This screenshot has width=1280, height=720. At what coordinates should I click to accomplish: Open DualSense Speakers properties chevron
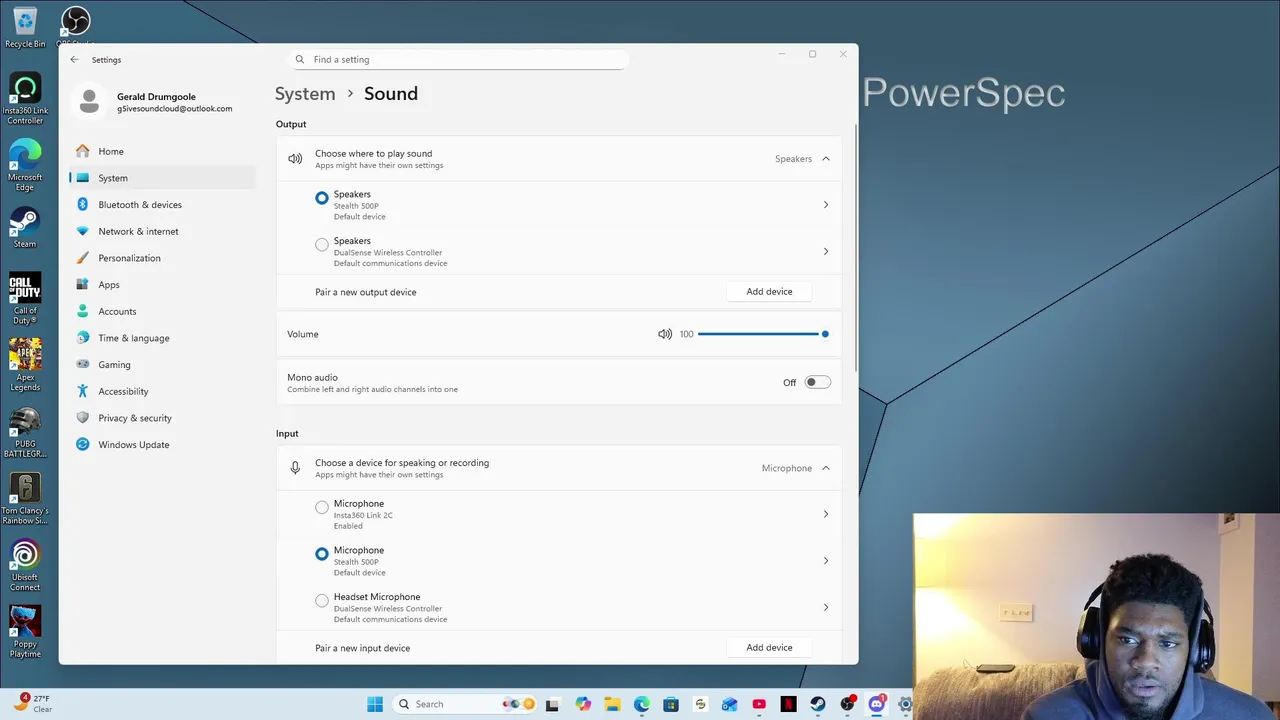826,251
